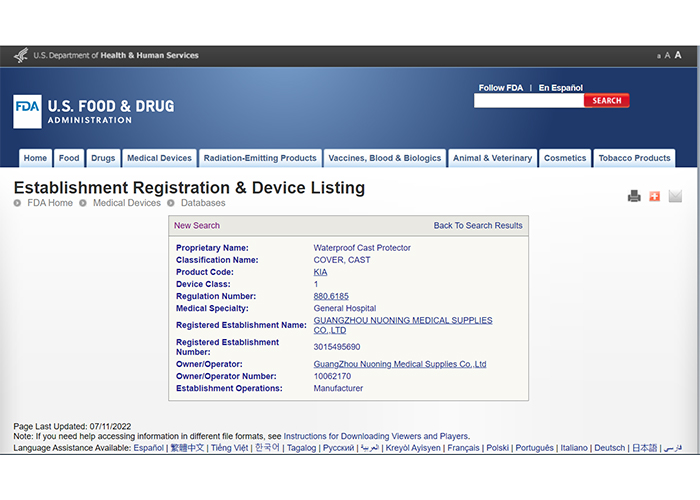Screen dimensions: 700x500
Task: Open the Drugs tab
Action: click(103, 158)
